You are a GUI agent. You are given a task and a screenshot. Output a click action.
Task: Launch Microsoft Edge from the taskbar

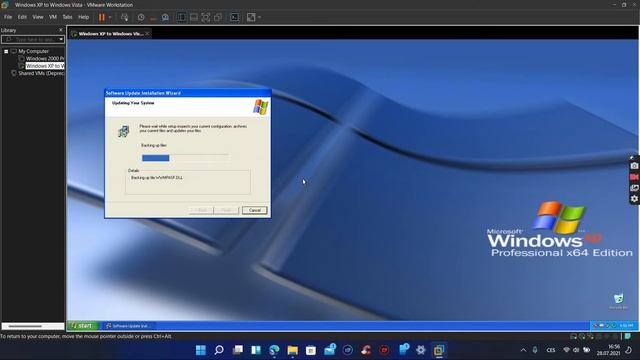(x=274, y=350)
